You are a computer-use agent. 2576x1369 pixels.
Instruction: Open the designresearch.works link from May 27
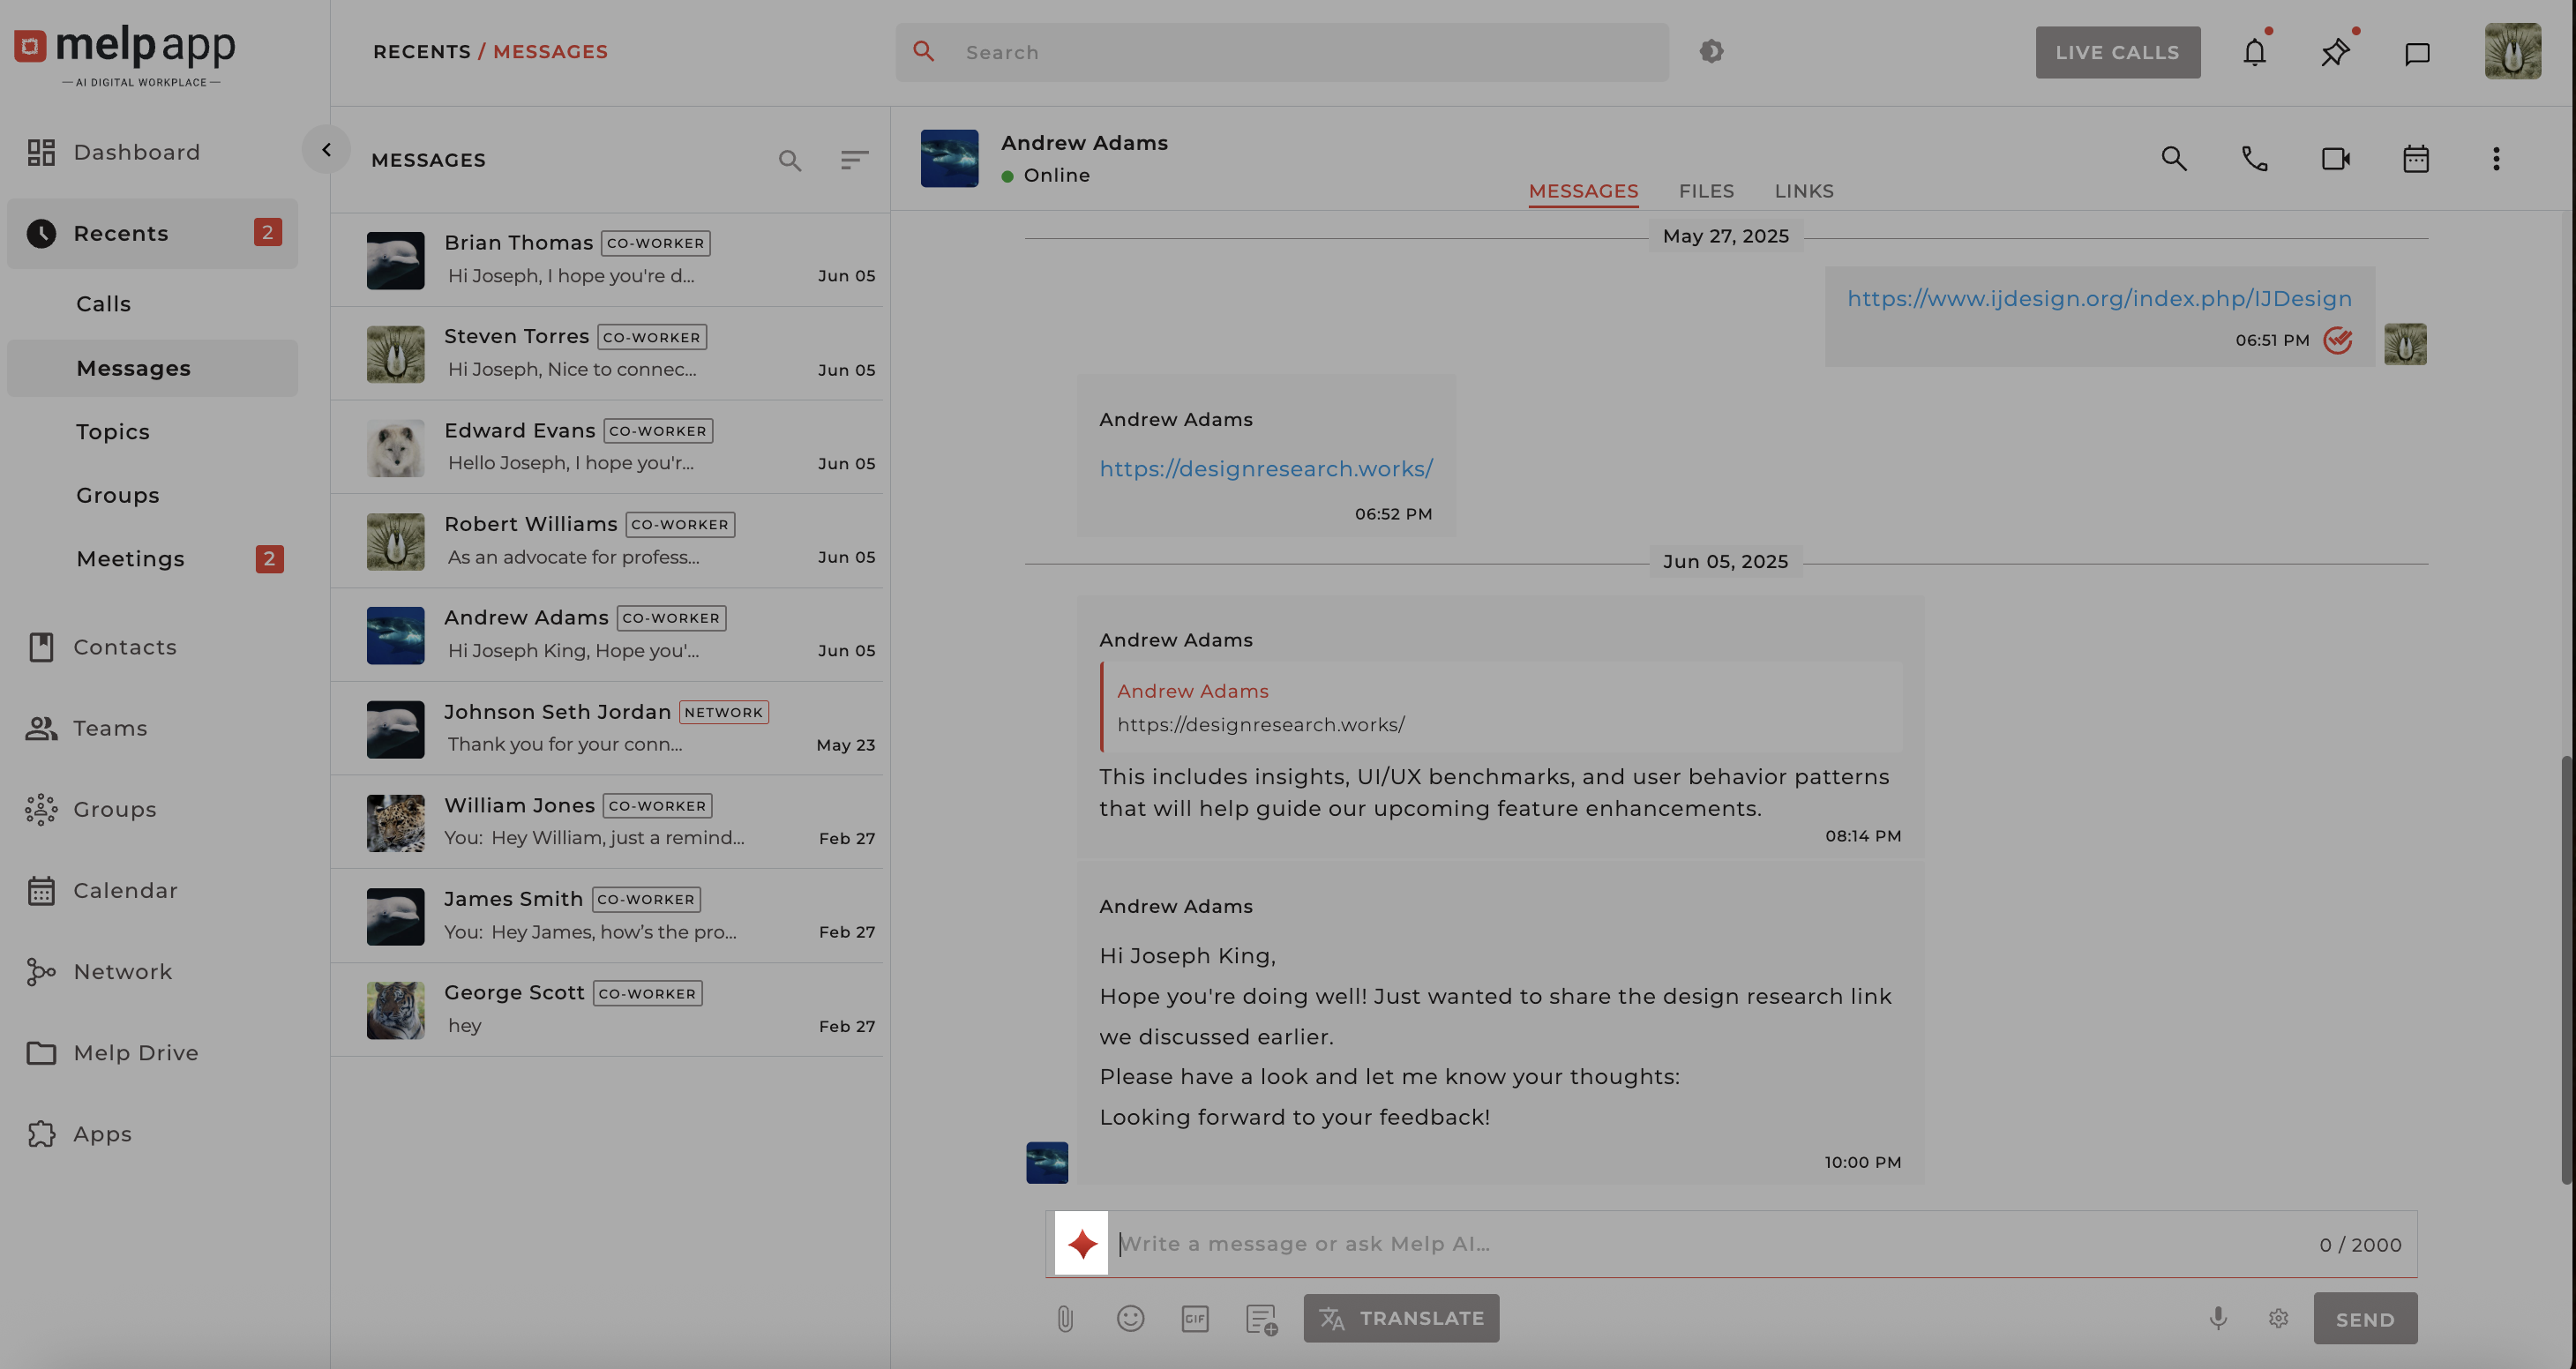(x=1265, y=469)
